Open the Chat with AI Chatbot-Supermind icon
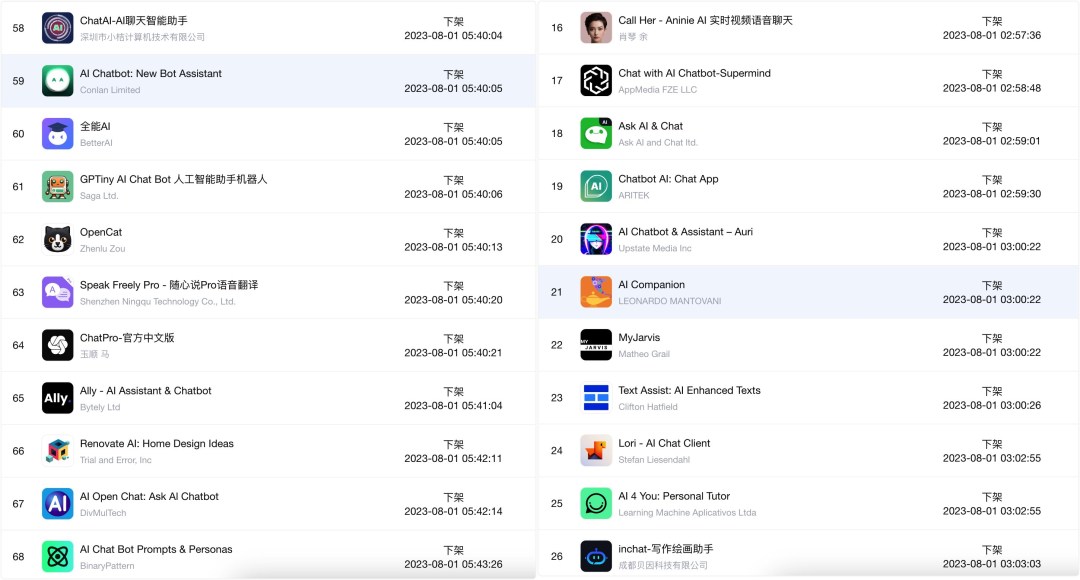Viewport: 1080px width, 580px height. click(x=596, y=81)
